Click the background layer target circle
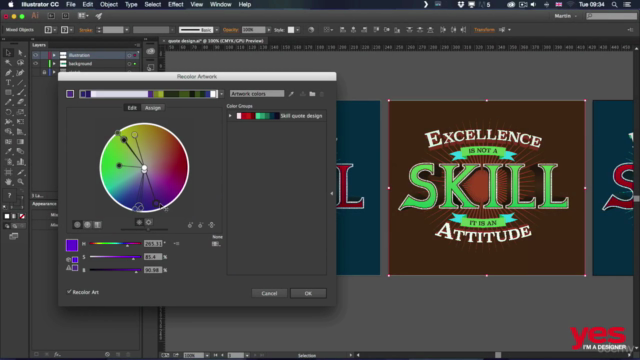 pos(129,64)
